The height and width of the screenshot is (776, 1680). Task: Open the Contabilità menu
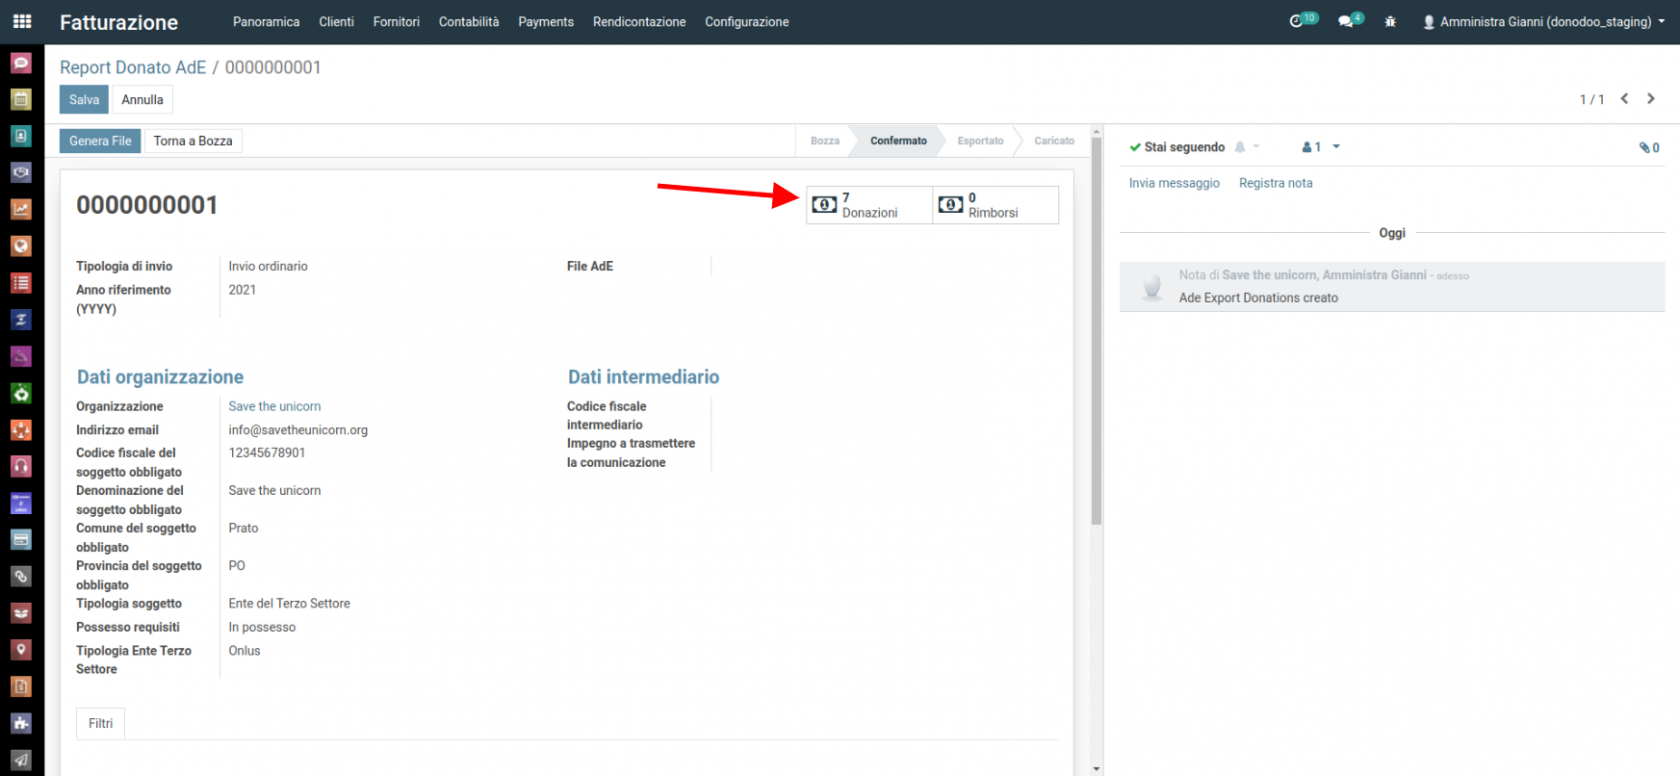click(468, 21)
